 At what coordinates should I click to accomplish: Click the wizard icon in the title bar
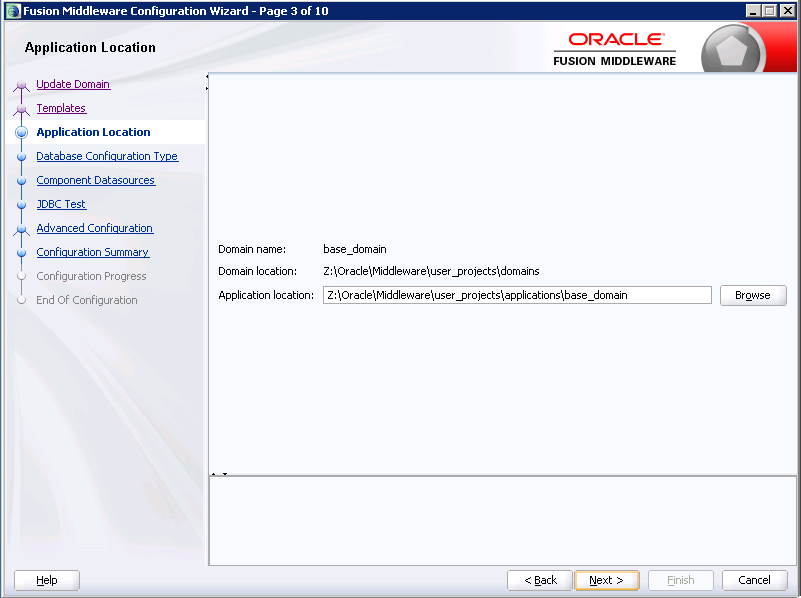13,11
